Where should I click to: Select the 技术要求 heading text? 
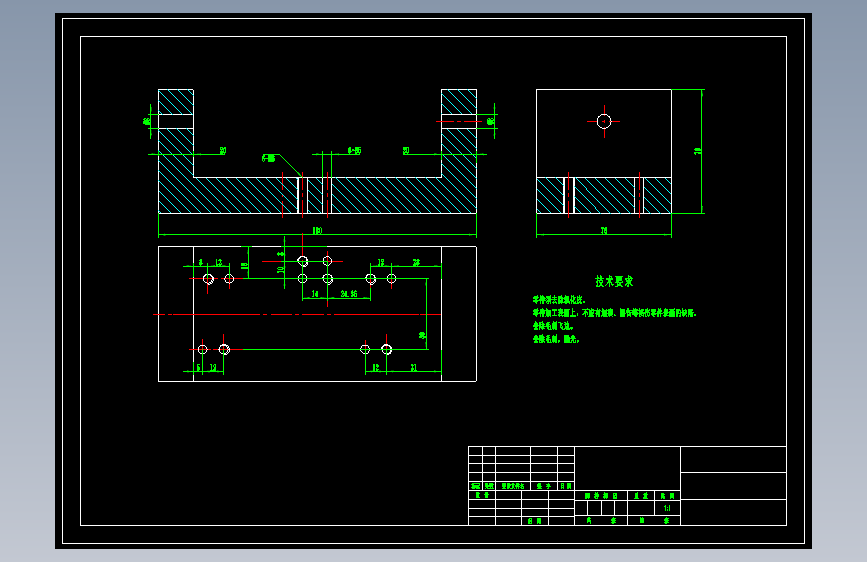pos(614,281)
